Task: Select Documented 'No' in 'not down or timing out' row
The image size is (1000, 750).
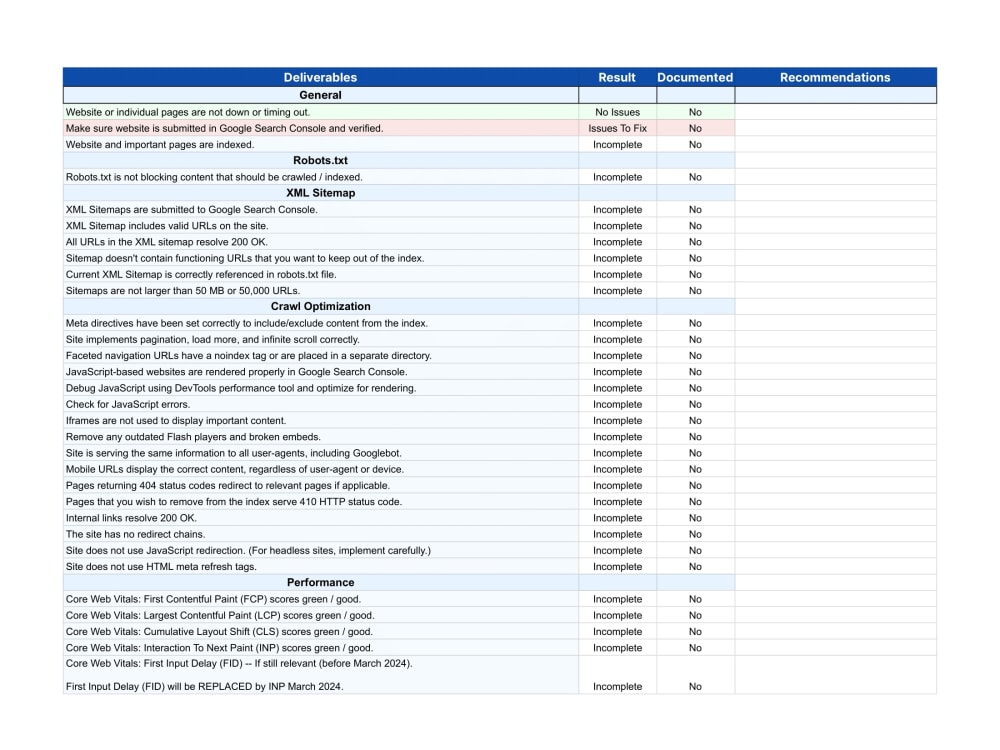Action: click(695, 112)
